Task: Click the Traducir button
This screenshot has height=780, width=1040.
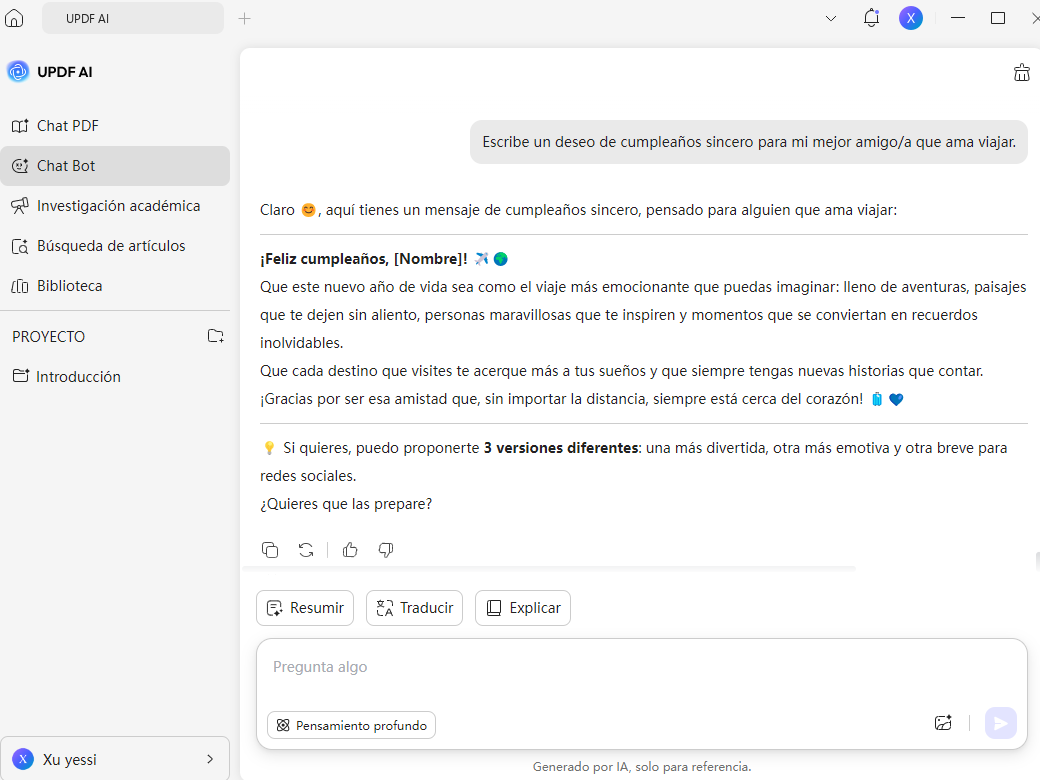Action: click(x=414, y=608)
